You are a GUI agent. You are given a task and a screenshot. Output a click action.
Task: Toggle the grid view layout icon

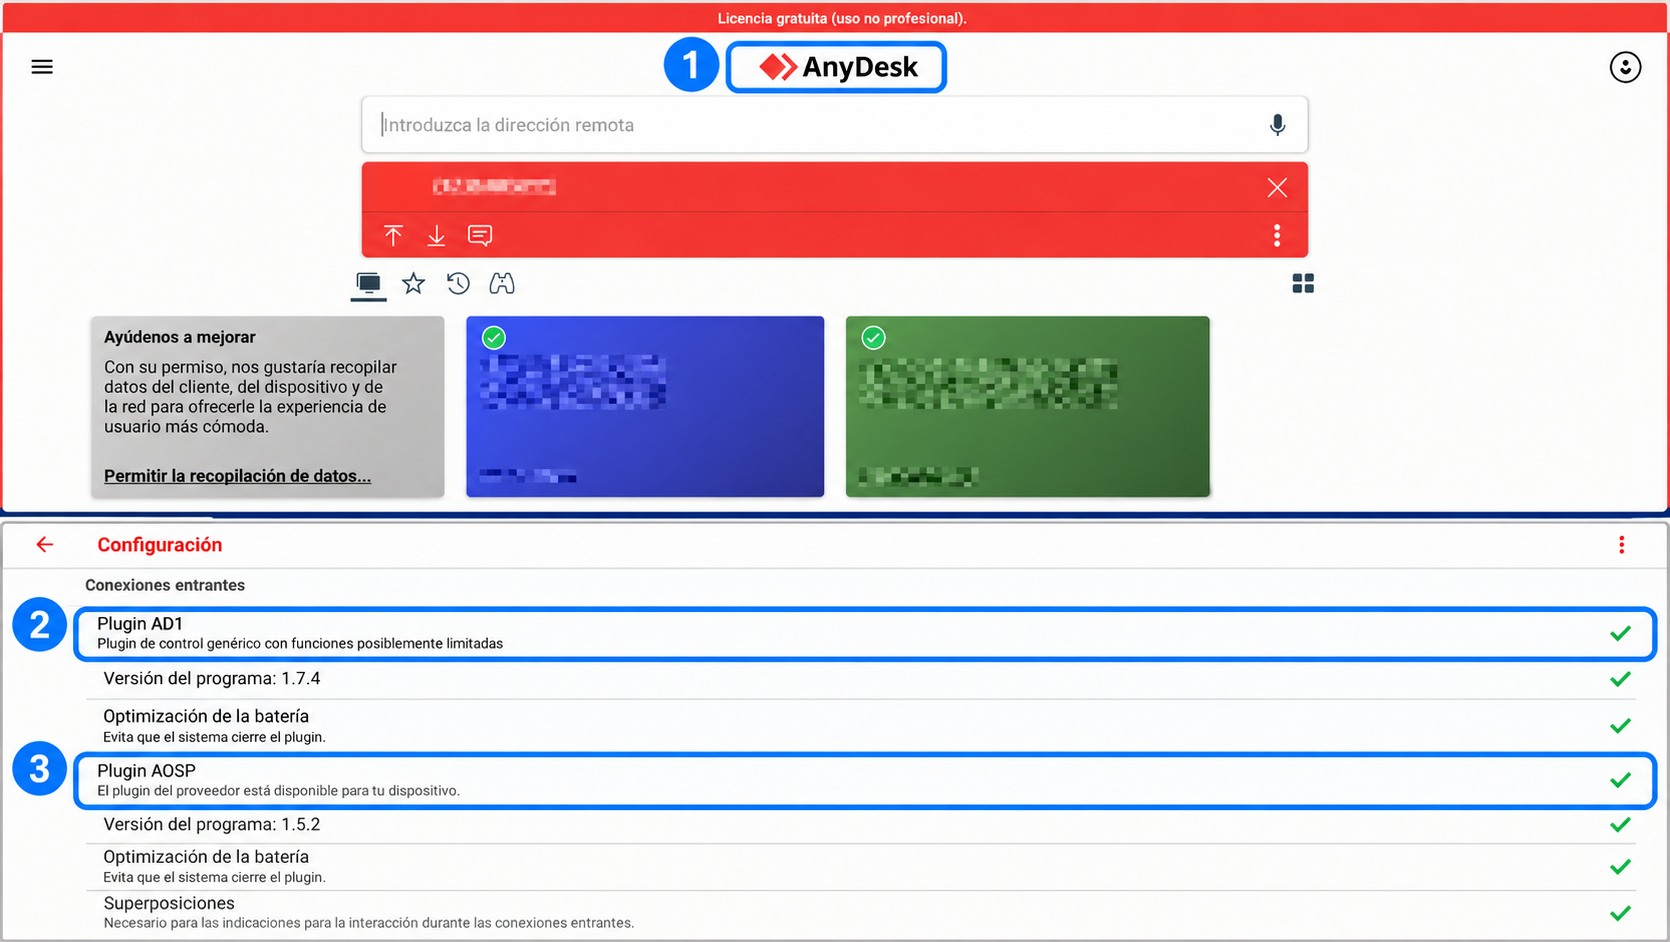[1303, 284]
